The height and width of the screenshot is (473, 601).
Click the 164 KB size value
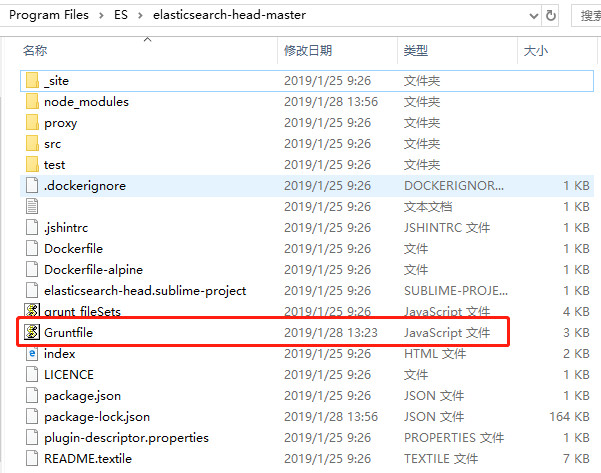pyautogui.click(x=569, y=417)
